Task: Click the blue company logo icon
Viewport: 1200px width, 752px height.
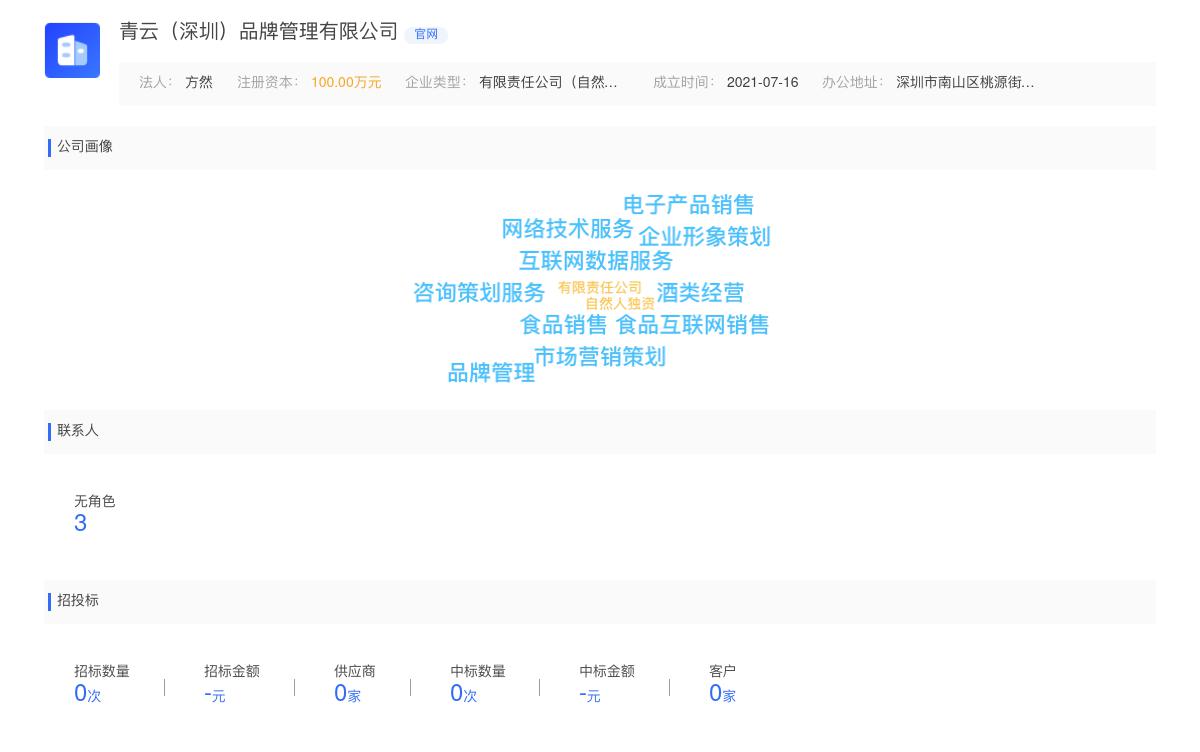Action: (72, 50)
